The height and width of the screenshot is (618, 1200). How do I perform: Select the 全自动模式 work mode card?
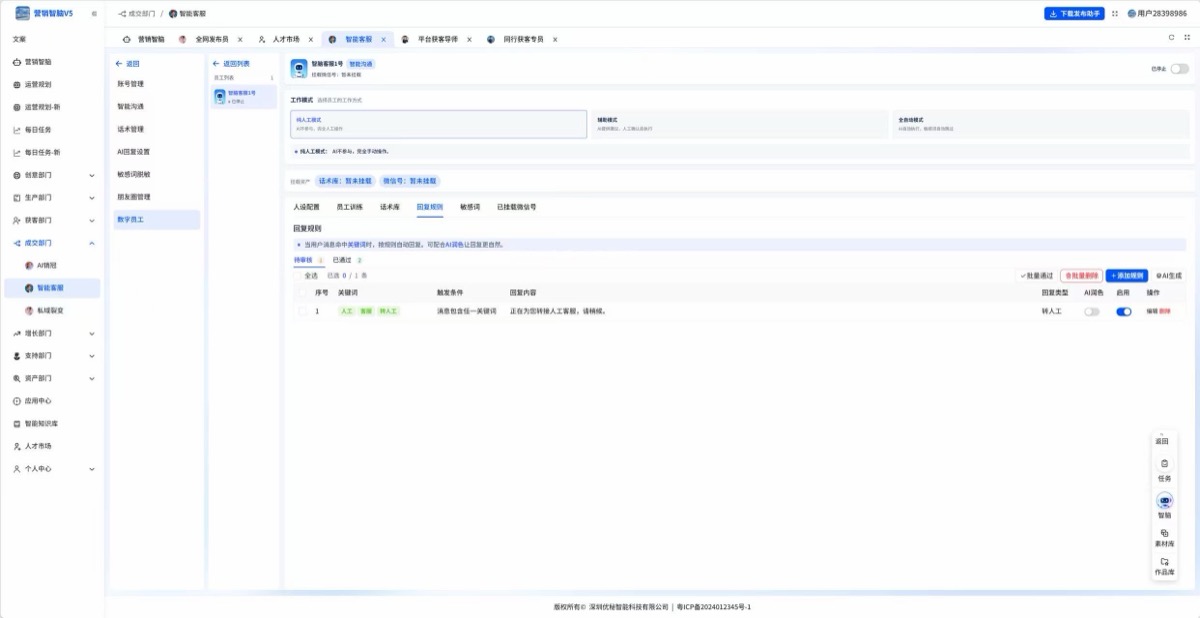click(x=1041, y=124)
